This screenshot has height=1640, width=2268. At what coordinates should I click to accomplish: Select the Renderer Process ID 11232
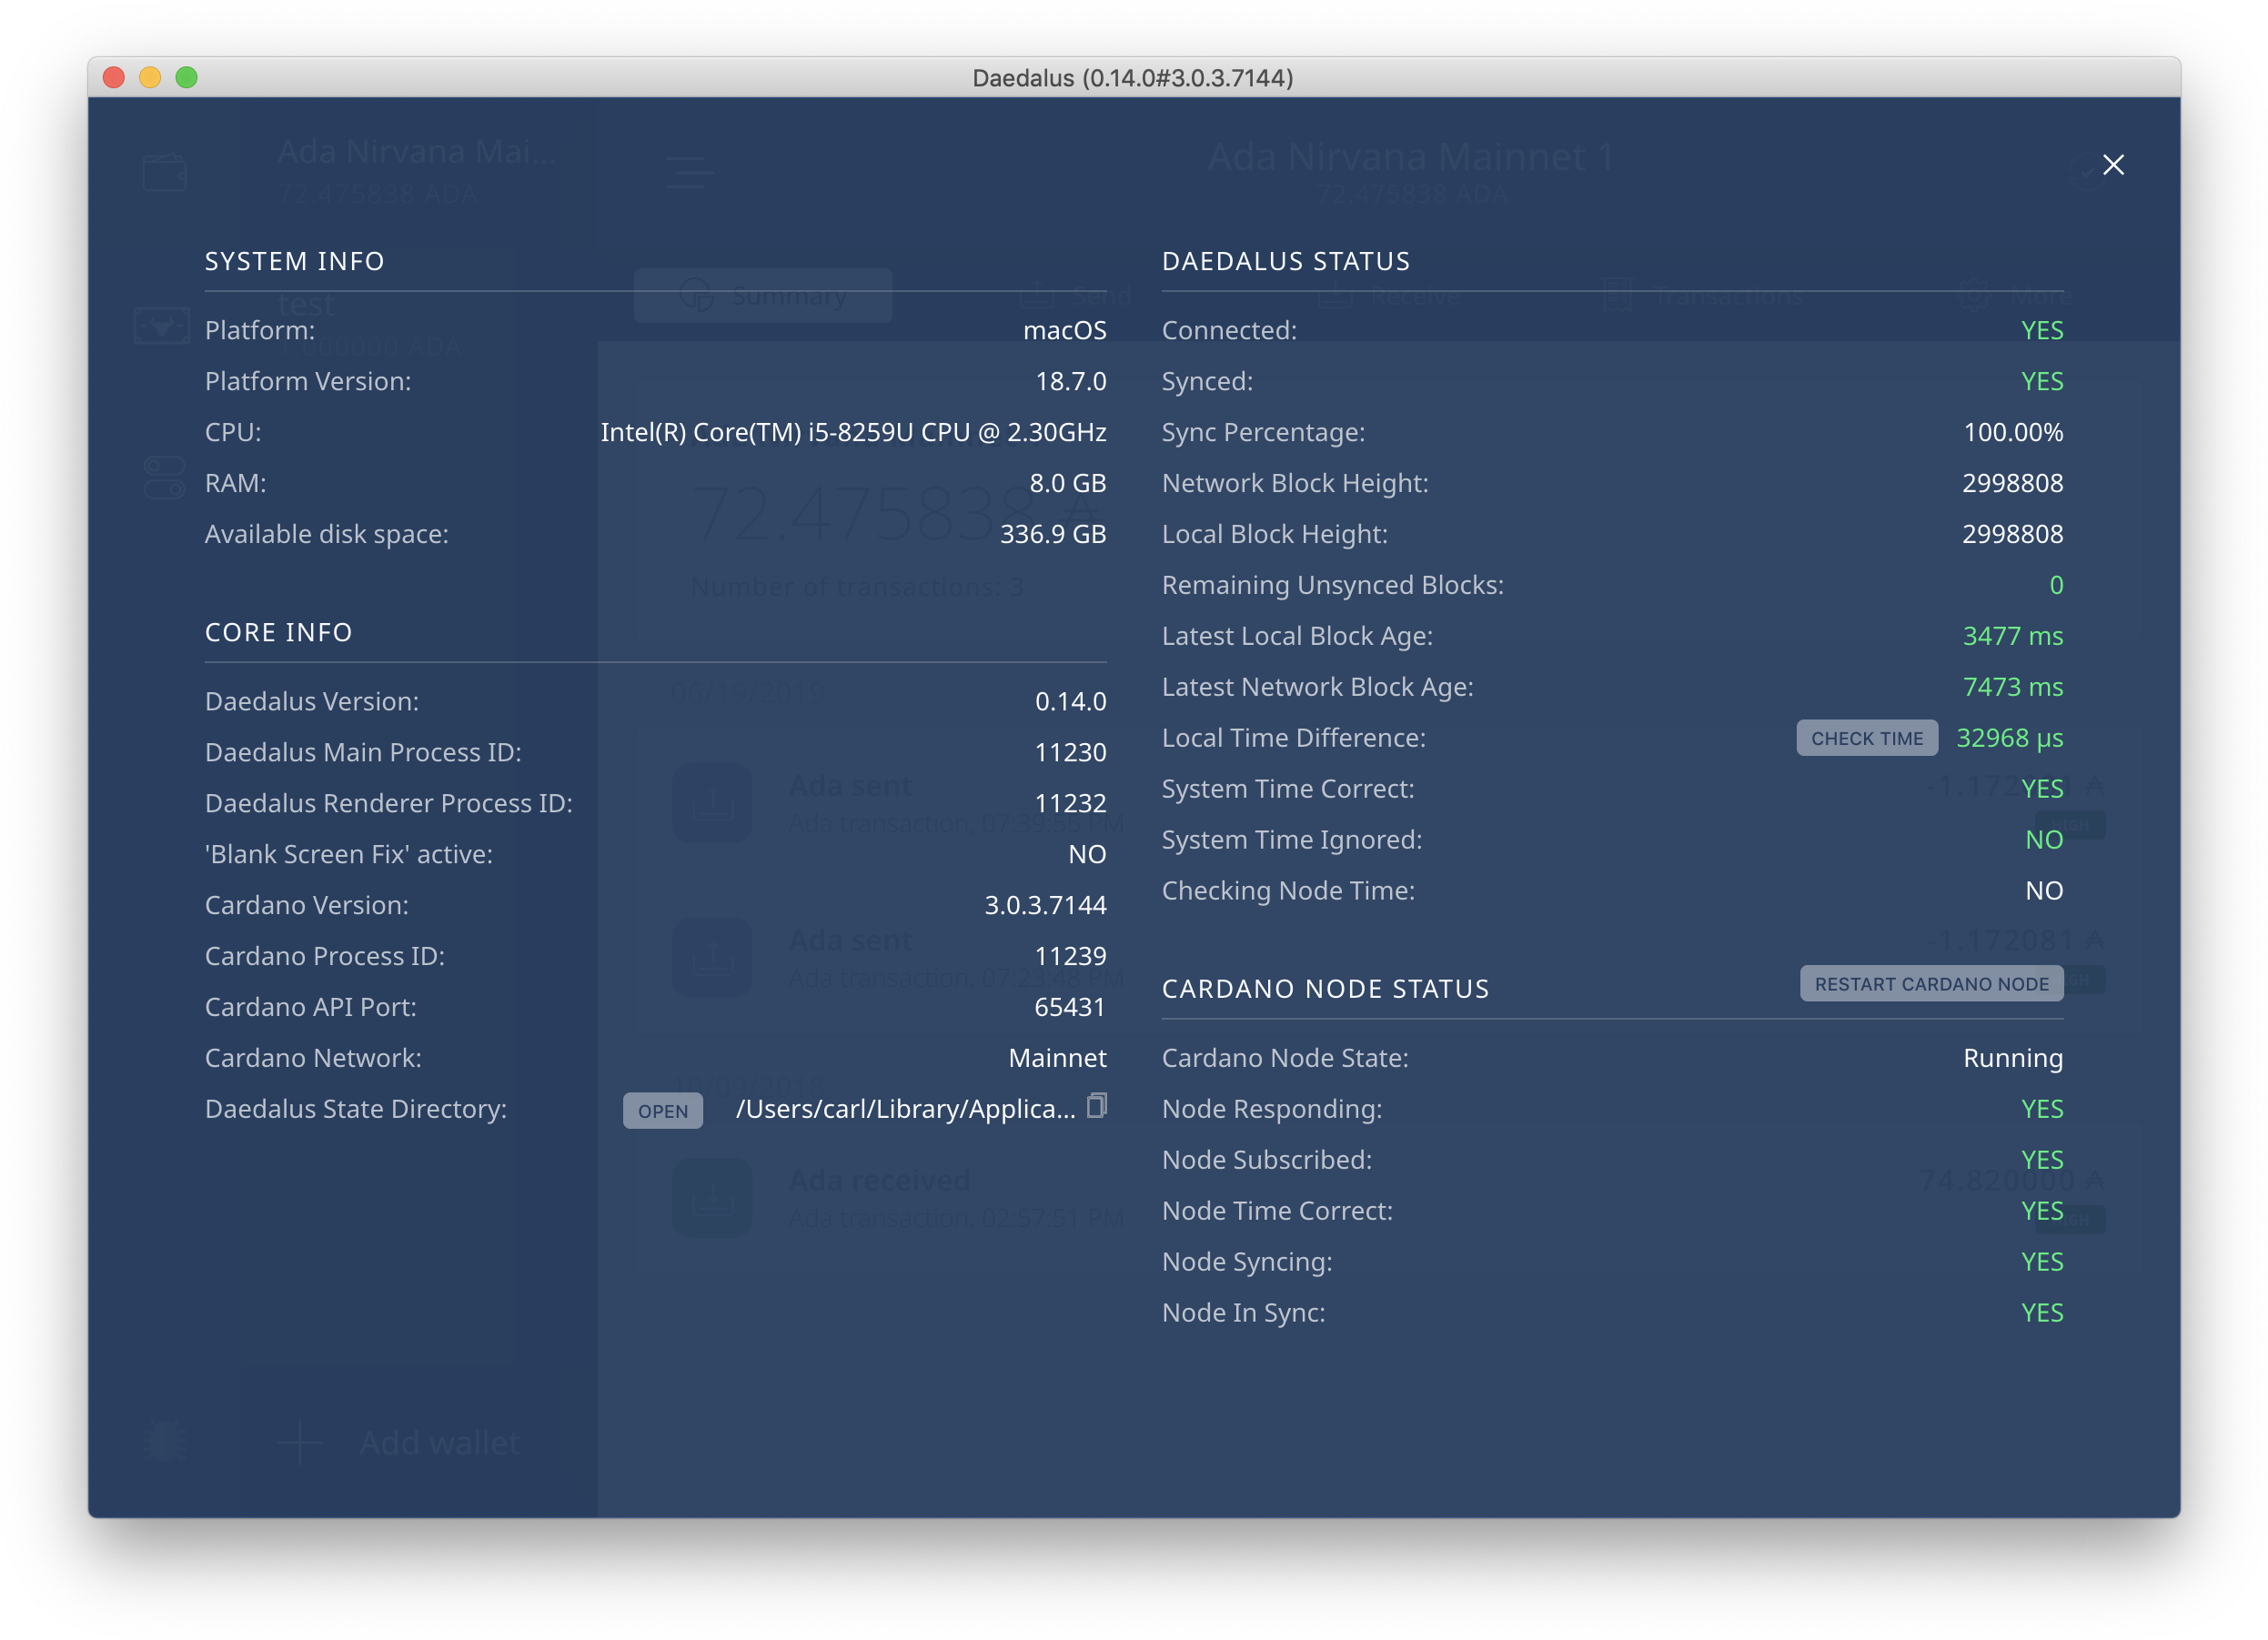1070,803
